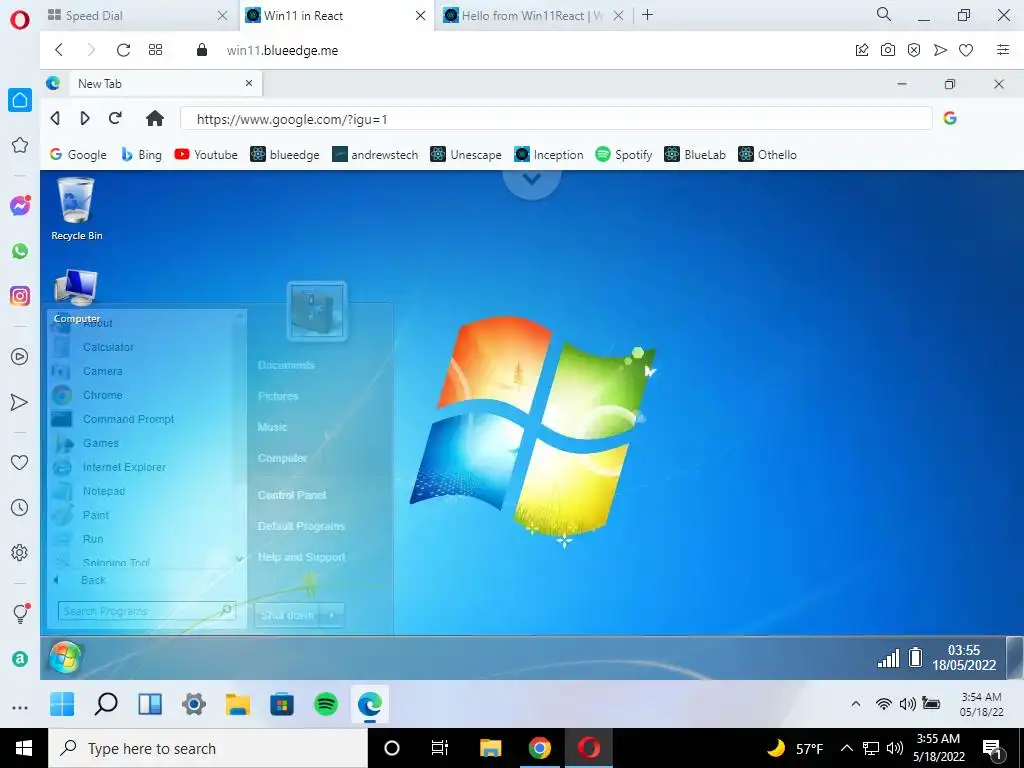This screenshot has height=768, width=1024.
Task: Refresh the emulated Edge page
Action: click(116, 118)
